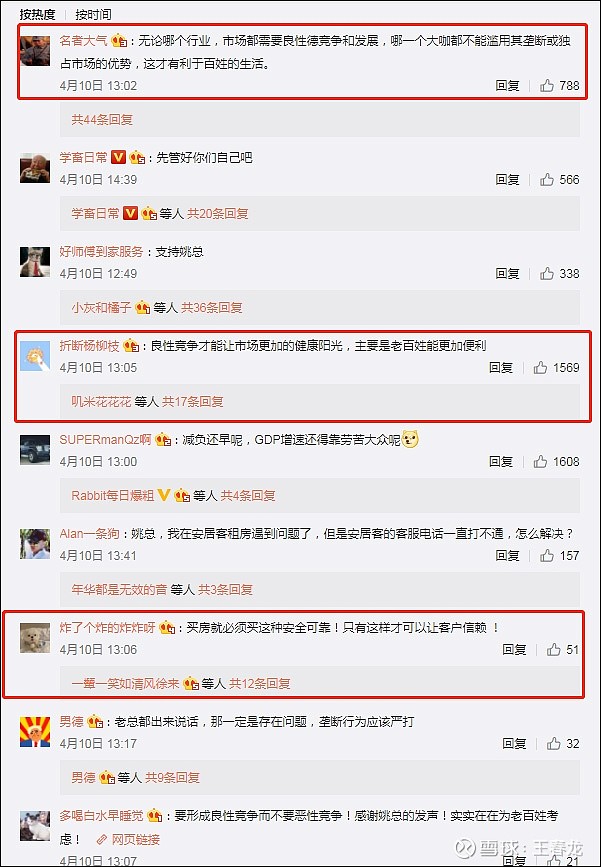
Task: Open the 网页链接 link in last comment
Action: 128,839
